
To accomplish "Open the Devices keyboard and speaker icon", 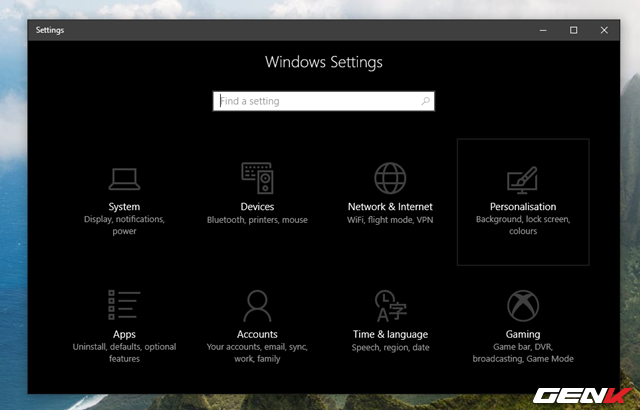I will (257, 178).
